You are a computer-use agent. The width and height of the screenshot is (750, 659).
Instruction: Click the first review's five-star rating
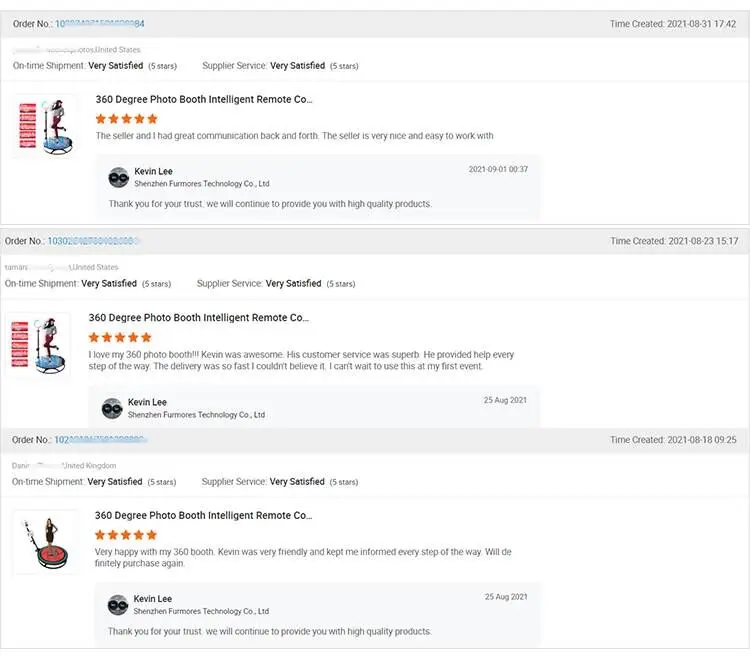(x=126, y=119)
